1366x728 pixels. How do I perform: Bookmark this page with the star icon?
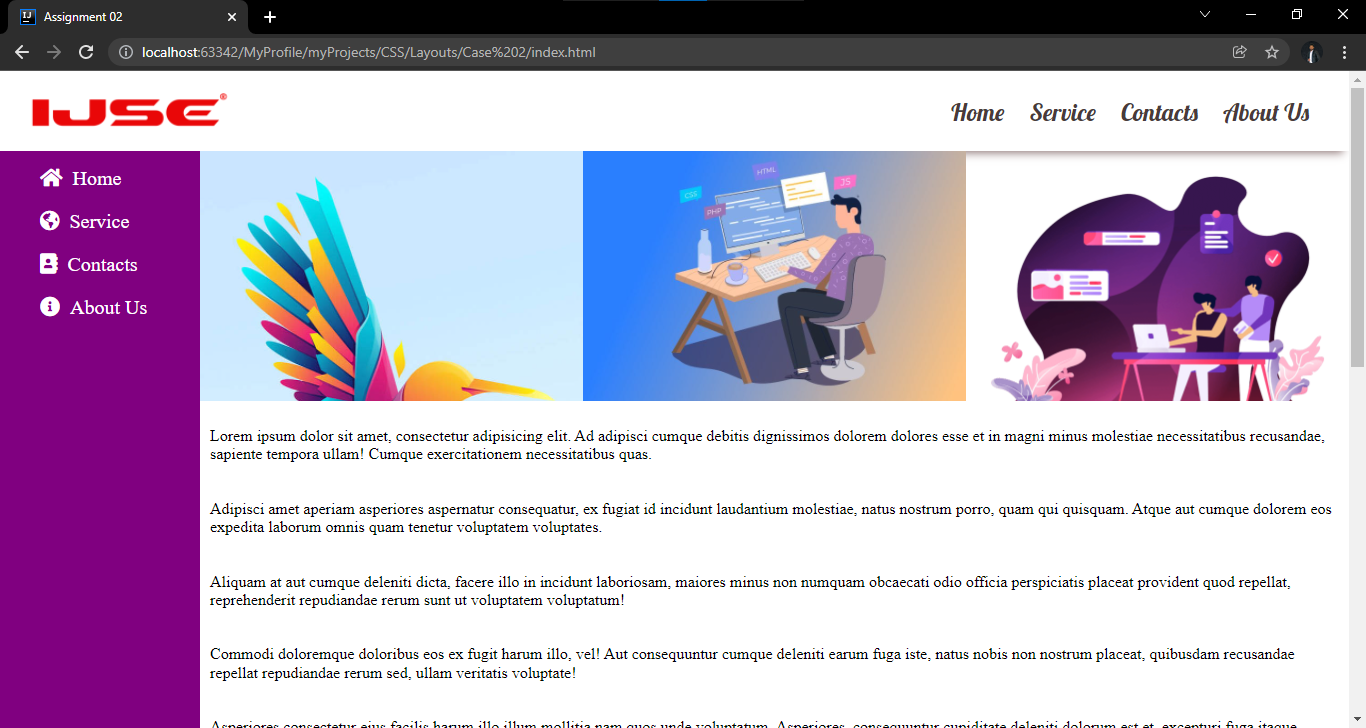(1272, 52)
